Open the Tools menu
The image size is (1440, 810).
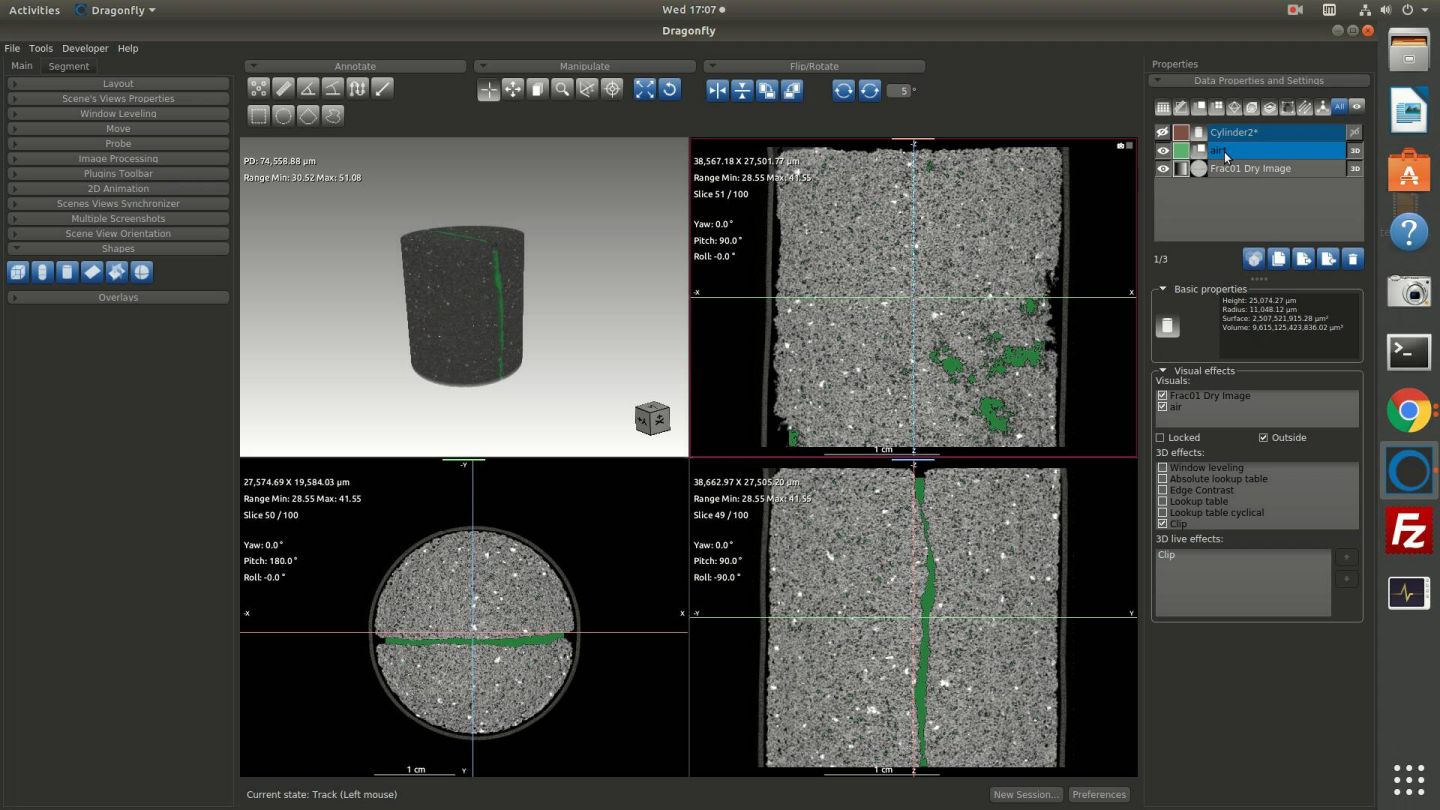pyautogui.click(x=41, y=48)
